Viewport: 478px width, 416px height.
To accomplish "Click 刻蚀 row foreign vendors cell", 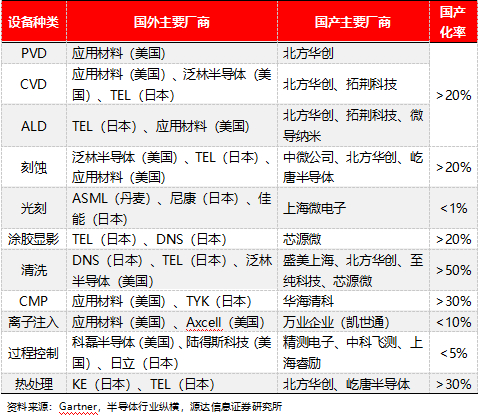I will (x=172, y=167).
